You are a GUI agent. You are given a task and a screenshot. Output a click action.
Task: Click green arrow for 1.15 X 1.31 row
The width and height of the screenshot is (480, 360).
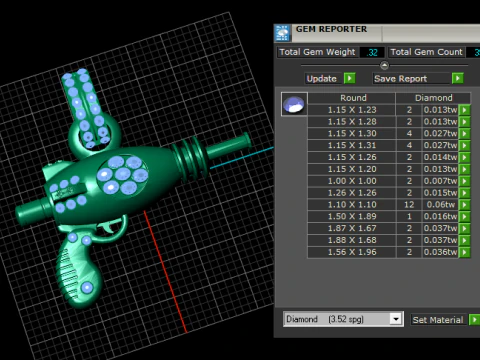464,145
